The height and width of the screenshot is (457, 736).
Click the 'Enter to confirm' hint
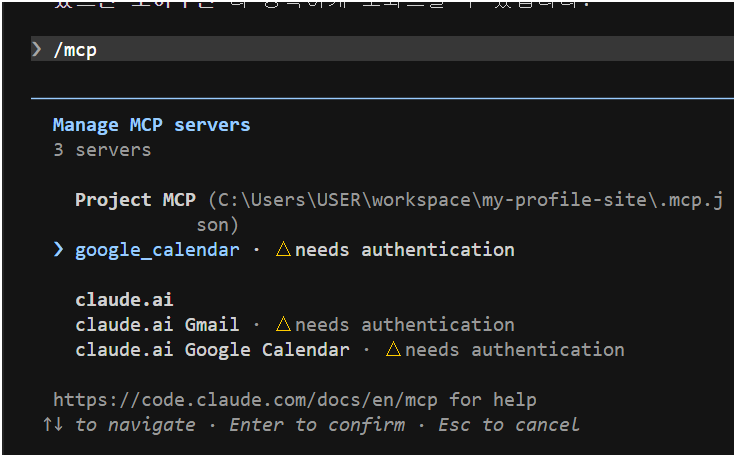[x=317, y=425]
